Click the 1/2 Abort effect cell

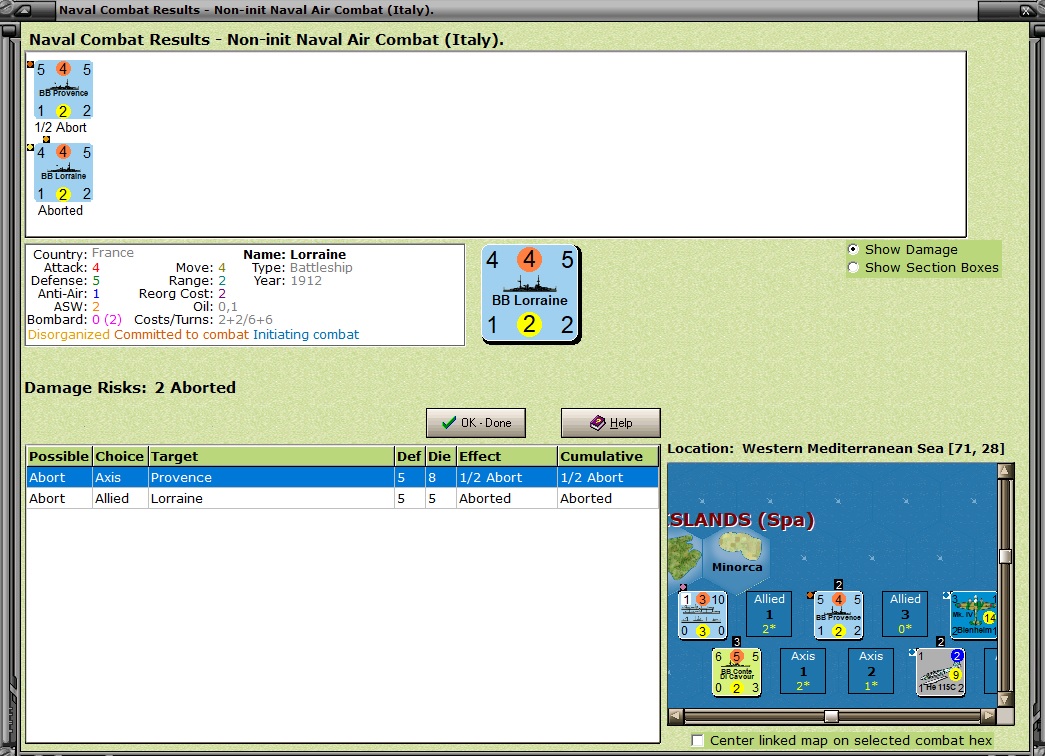507,477
